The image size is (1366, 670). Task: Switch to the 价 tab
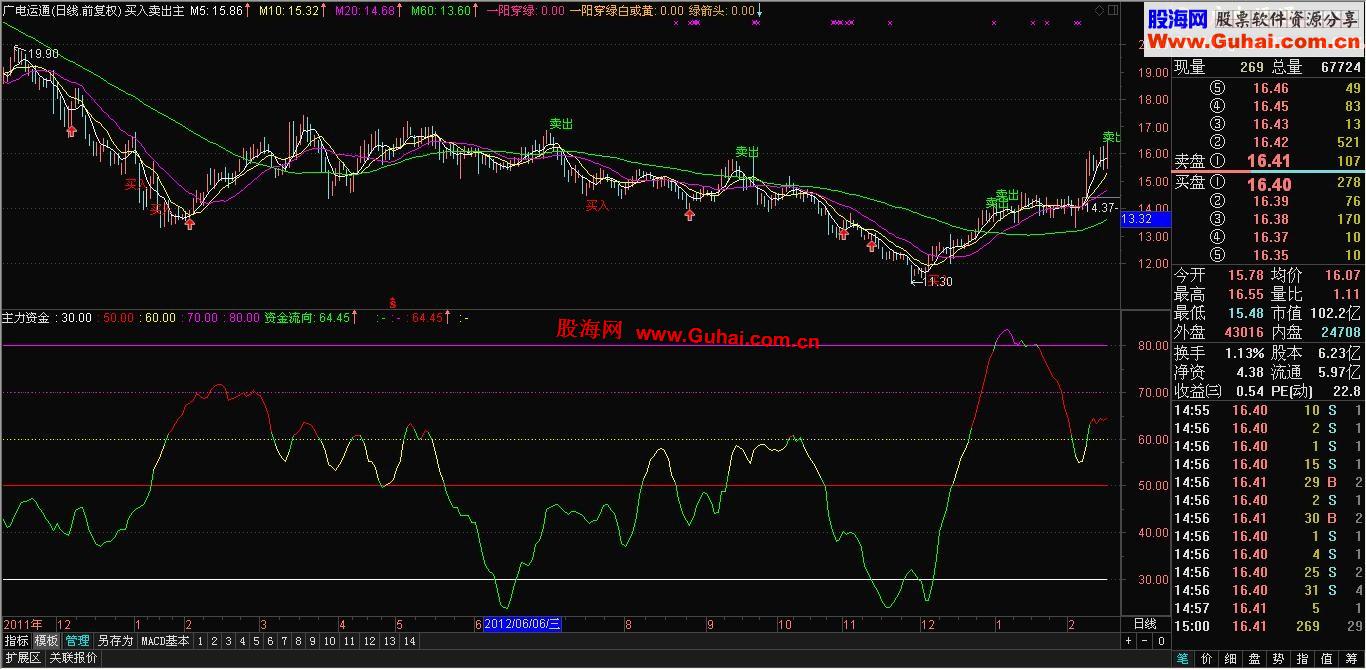(1207, 659)
